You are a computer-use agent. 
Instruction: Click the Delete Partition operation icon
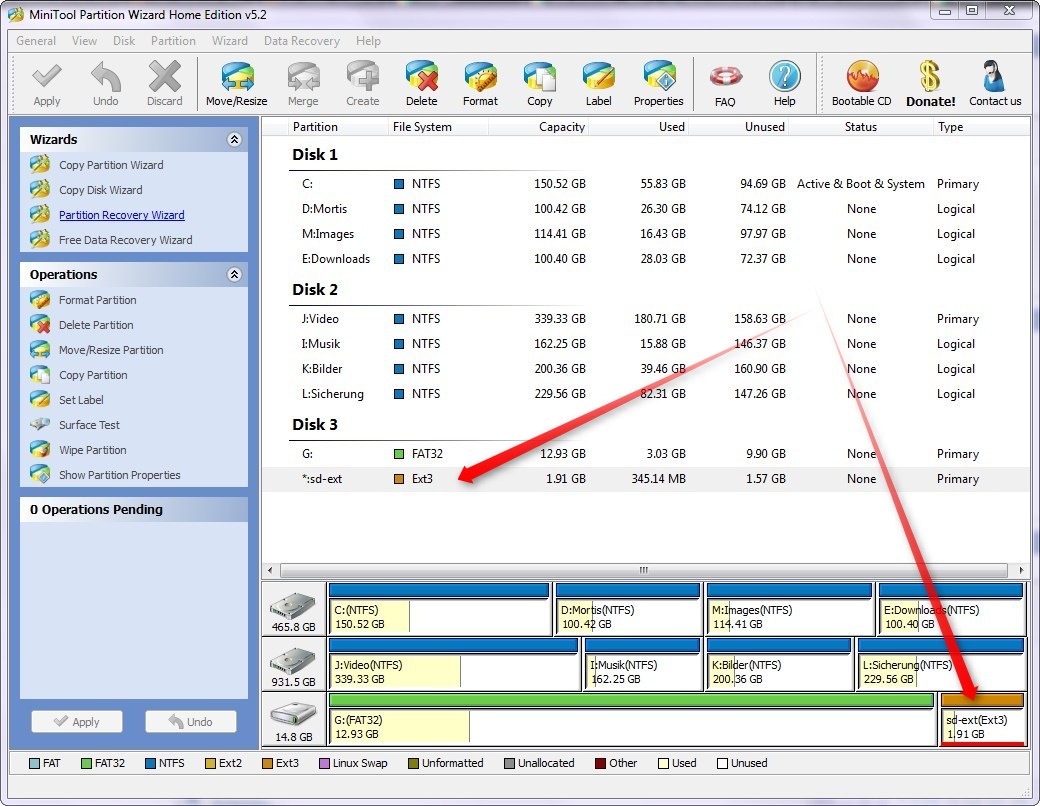point(40,324)
